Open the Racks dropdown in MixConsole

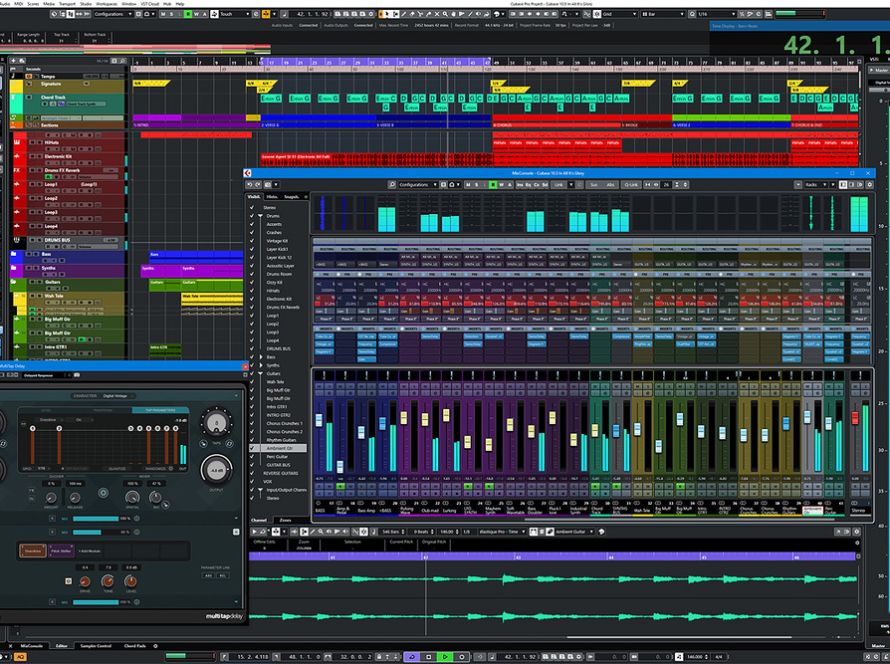pyautogui.click(x=818, y=184)
